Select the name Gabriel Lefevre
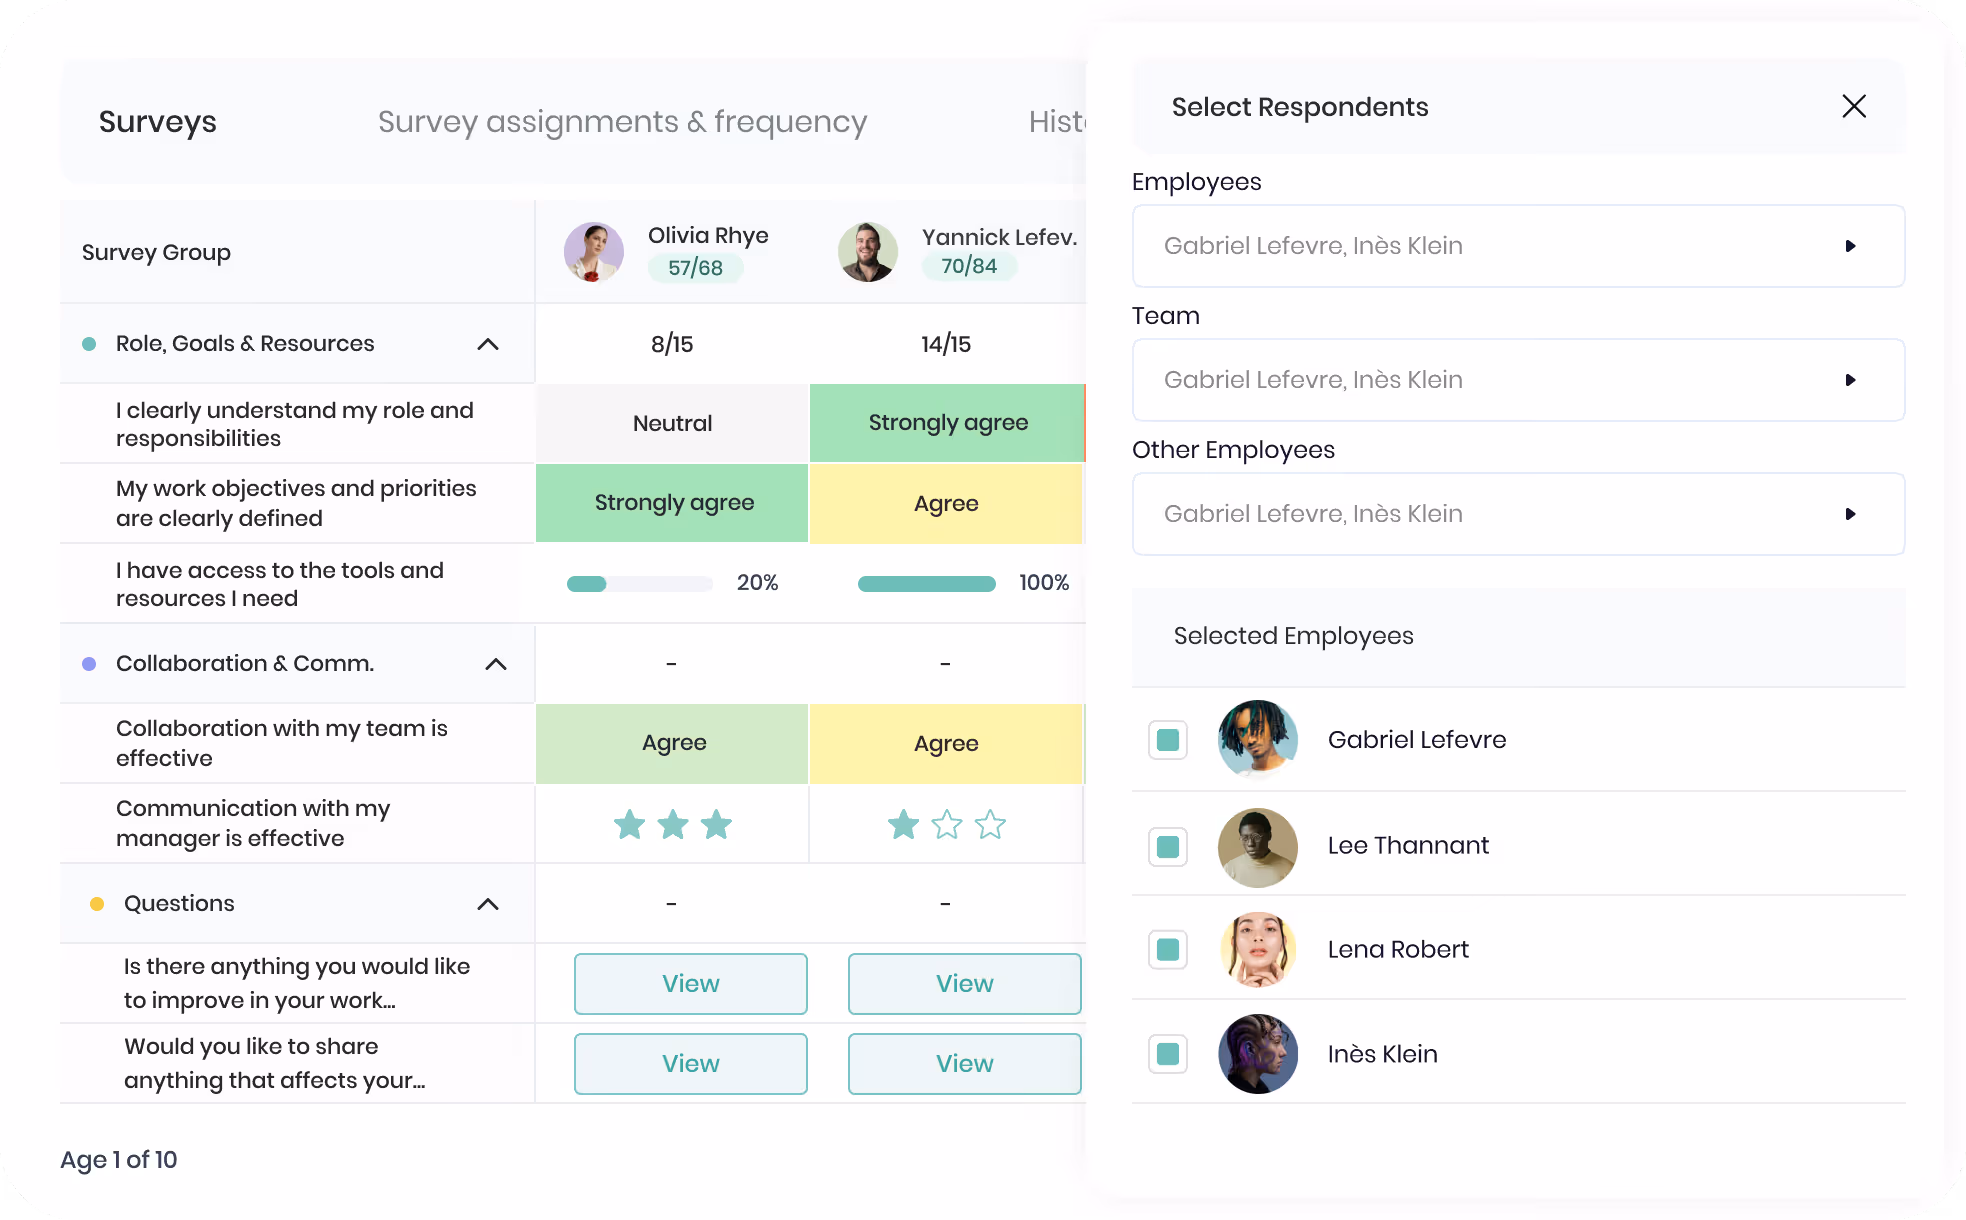1966x1220 pixels. pyautogui.click(x=1417, y=740)
